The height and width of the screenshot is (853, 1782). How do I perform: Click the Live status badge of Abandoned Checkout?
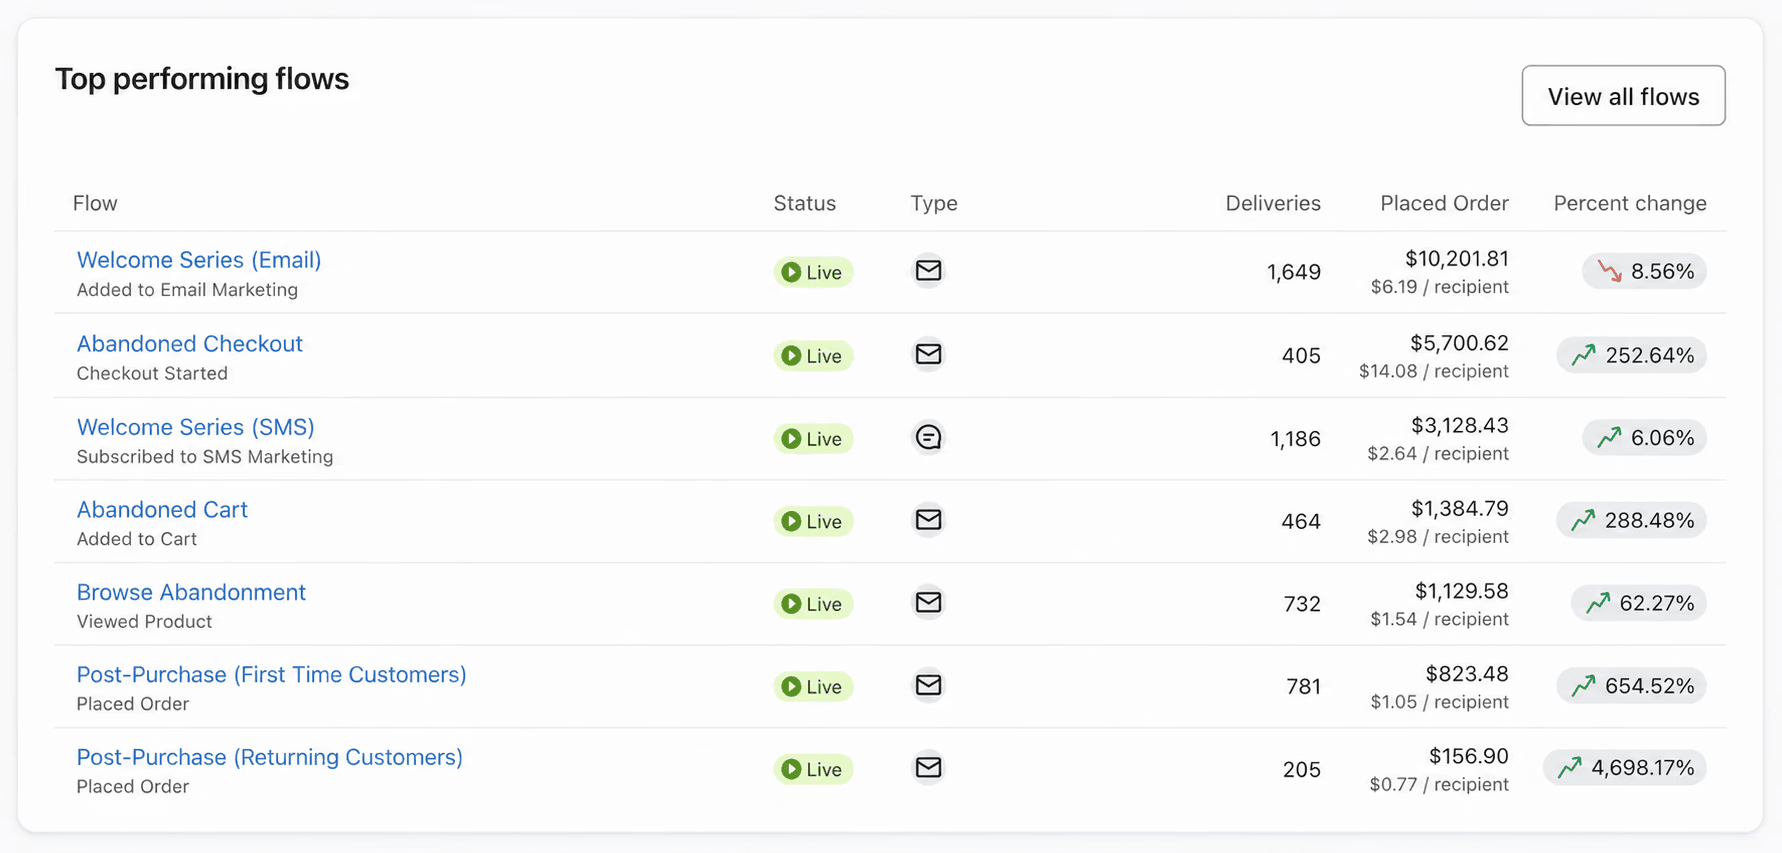[x=812, y=356]
